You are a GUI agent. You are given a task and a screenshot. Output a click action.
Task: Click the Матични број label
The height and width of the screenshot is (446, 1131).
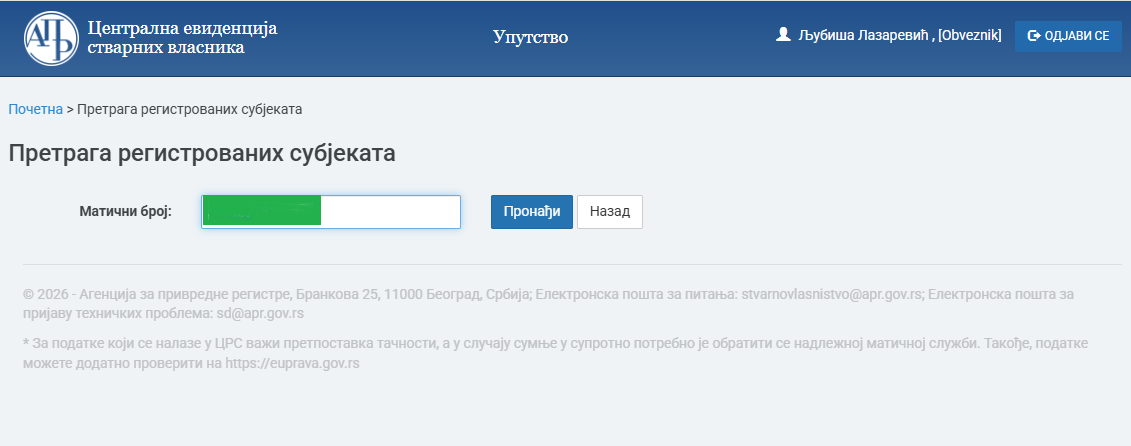126,212
